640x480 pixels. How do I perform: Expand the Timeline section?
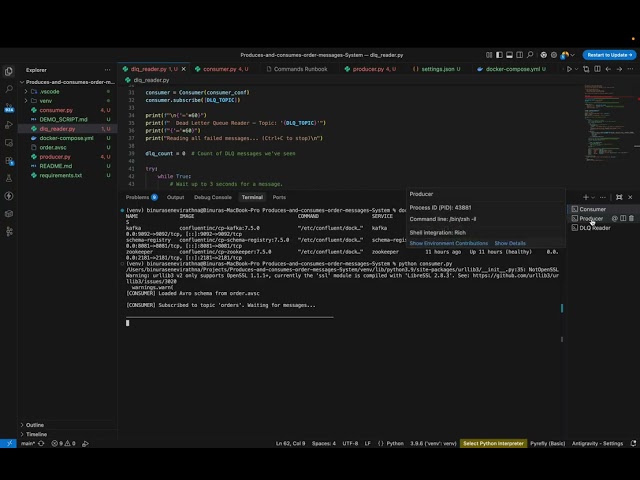coord(67,434)
